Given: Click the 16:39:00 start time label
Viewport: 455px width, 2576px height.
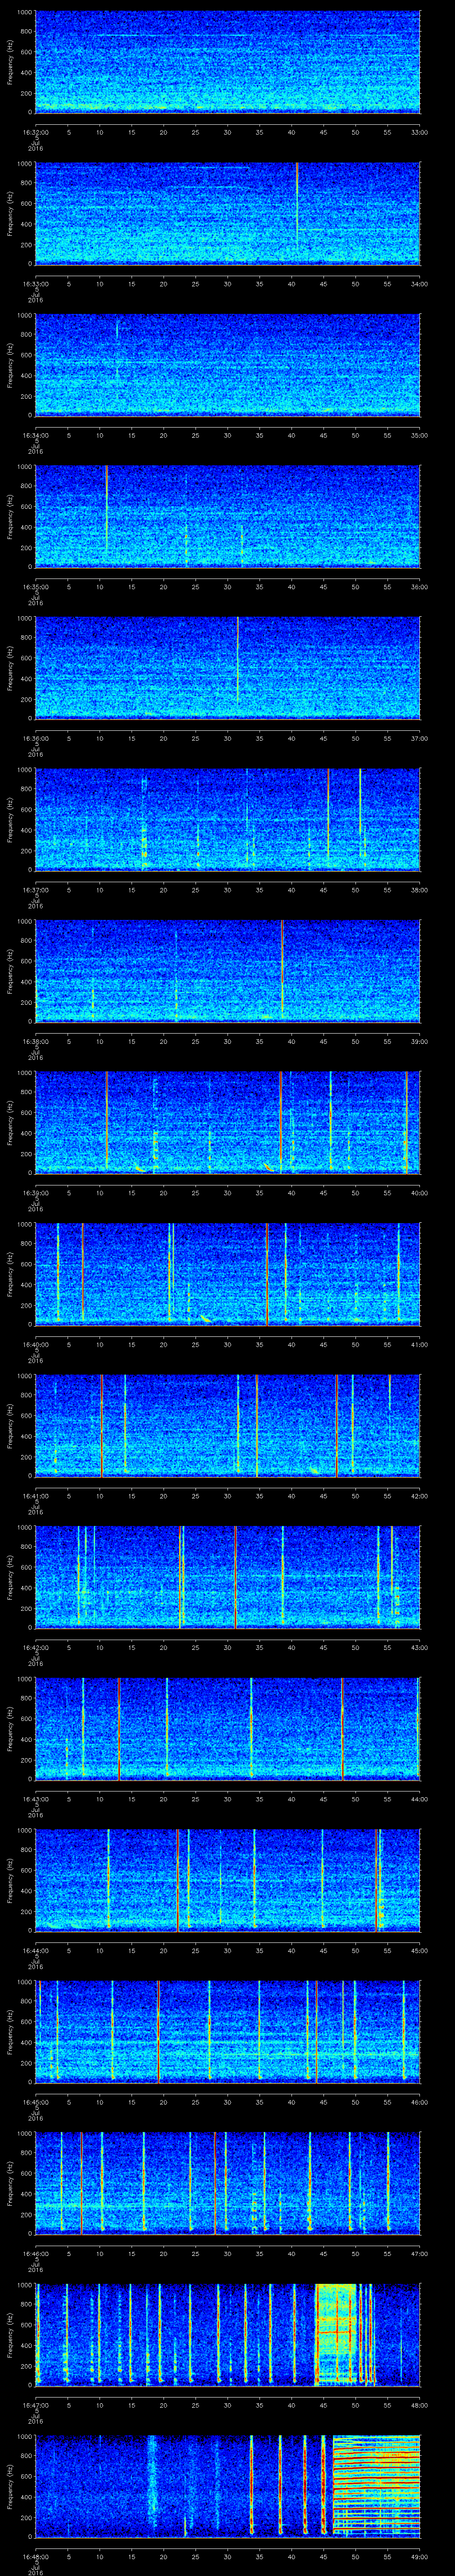Looking at the screenshot, I should pyautogui.click(x=35, y=1193).
